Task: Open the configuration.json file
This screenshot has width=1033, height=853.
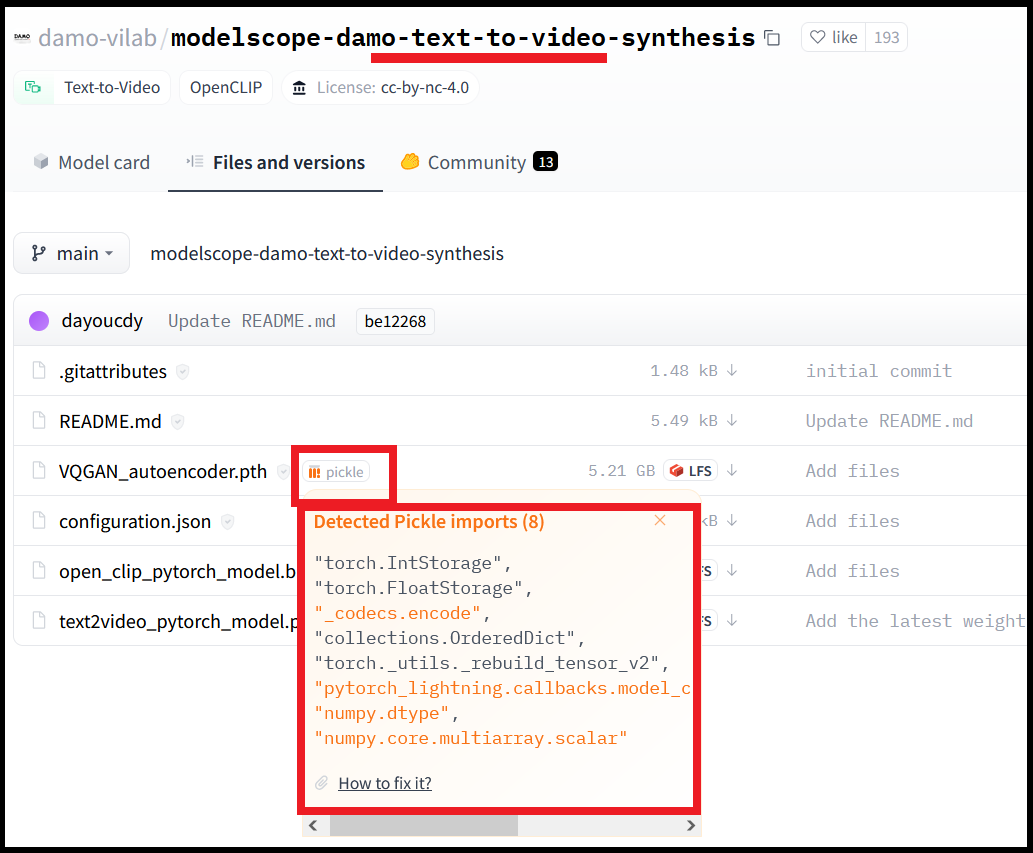Action: pos(134,522)
